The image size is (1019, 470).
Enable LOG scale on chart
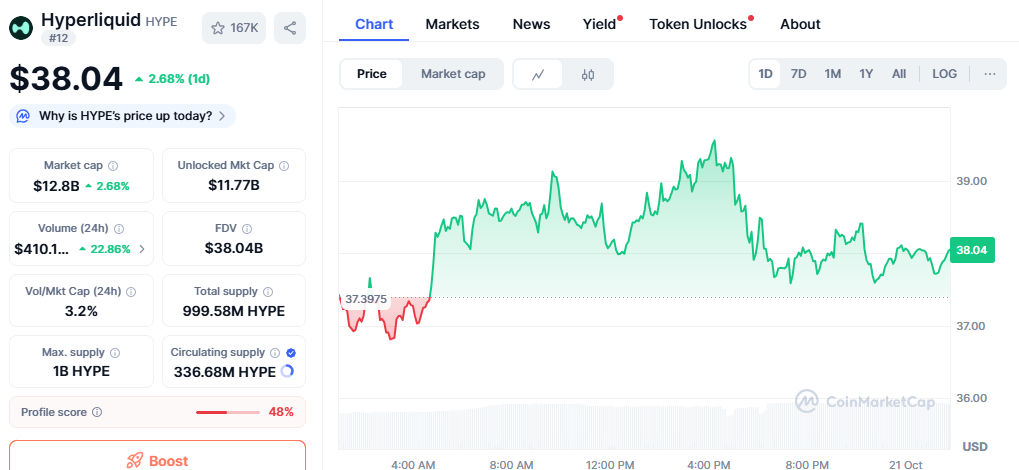click(x=944, y=74)
